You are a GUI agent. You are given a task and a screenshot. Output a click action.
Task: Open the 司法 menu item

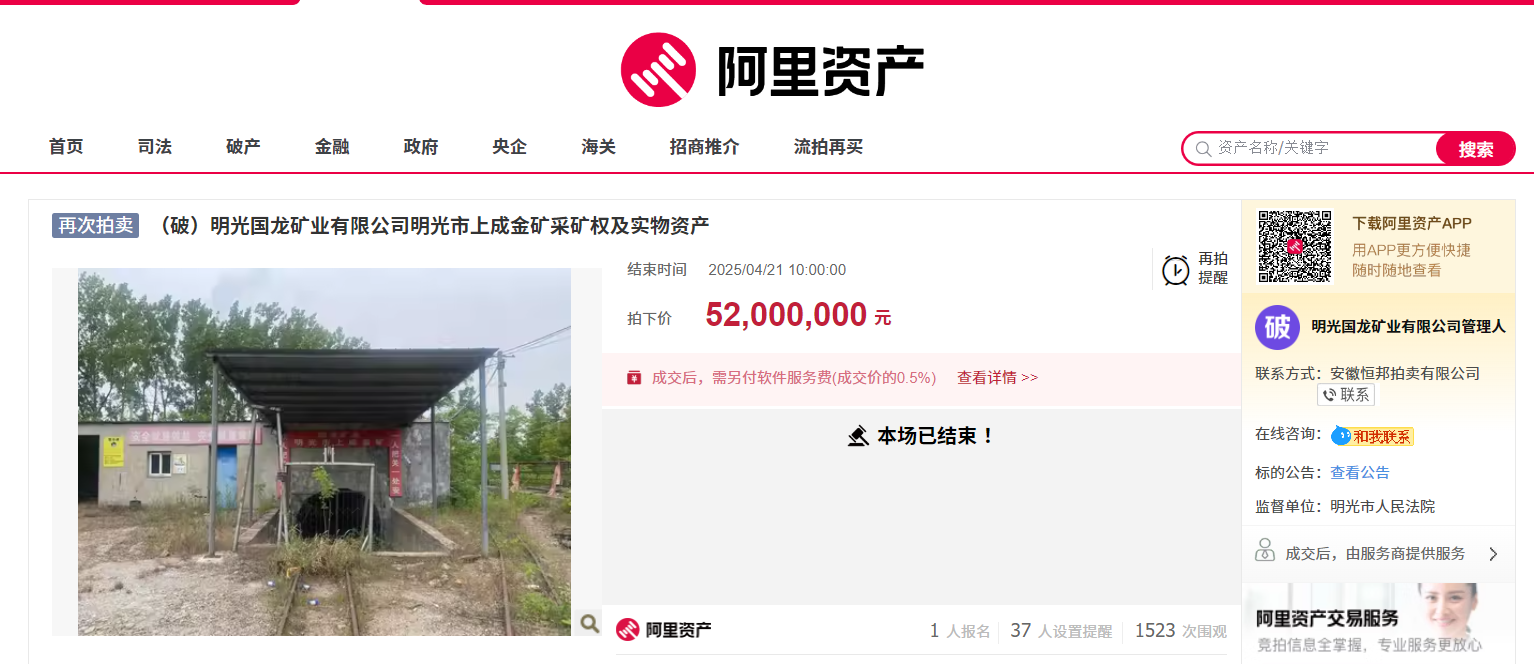tap(155, 147)
